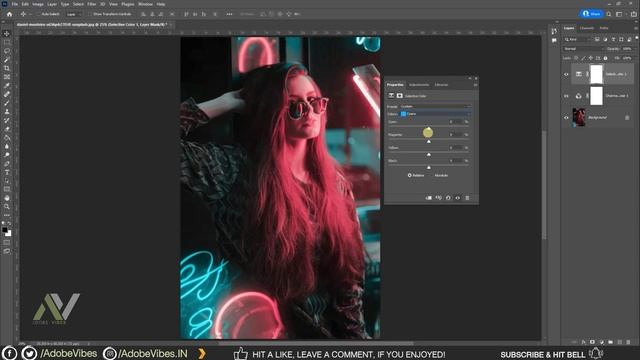Open the search magnifier icon at top right
640x360 pixels.
609,14
